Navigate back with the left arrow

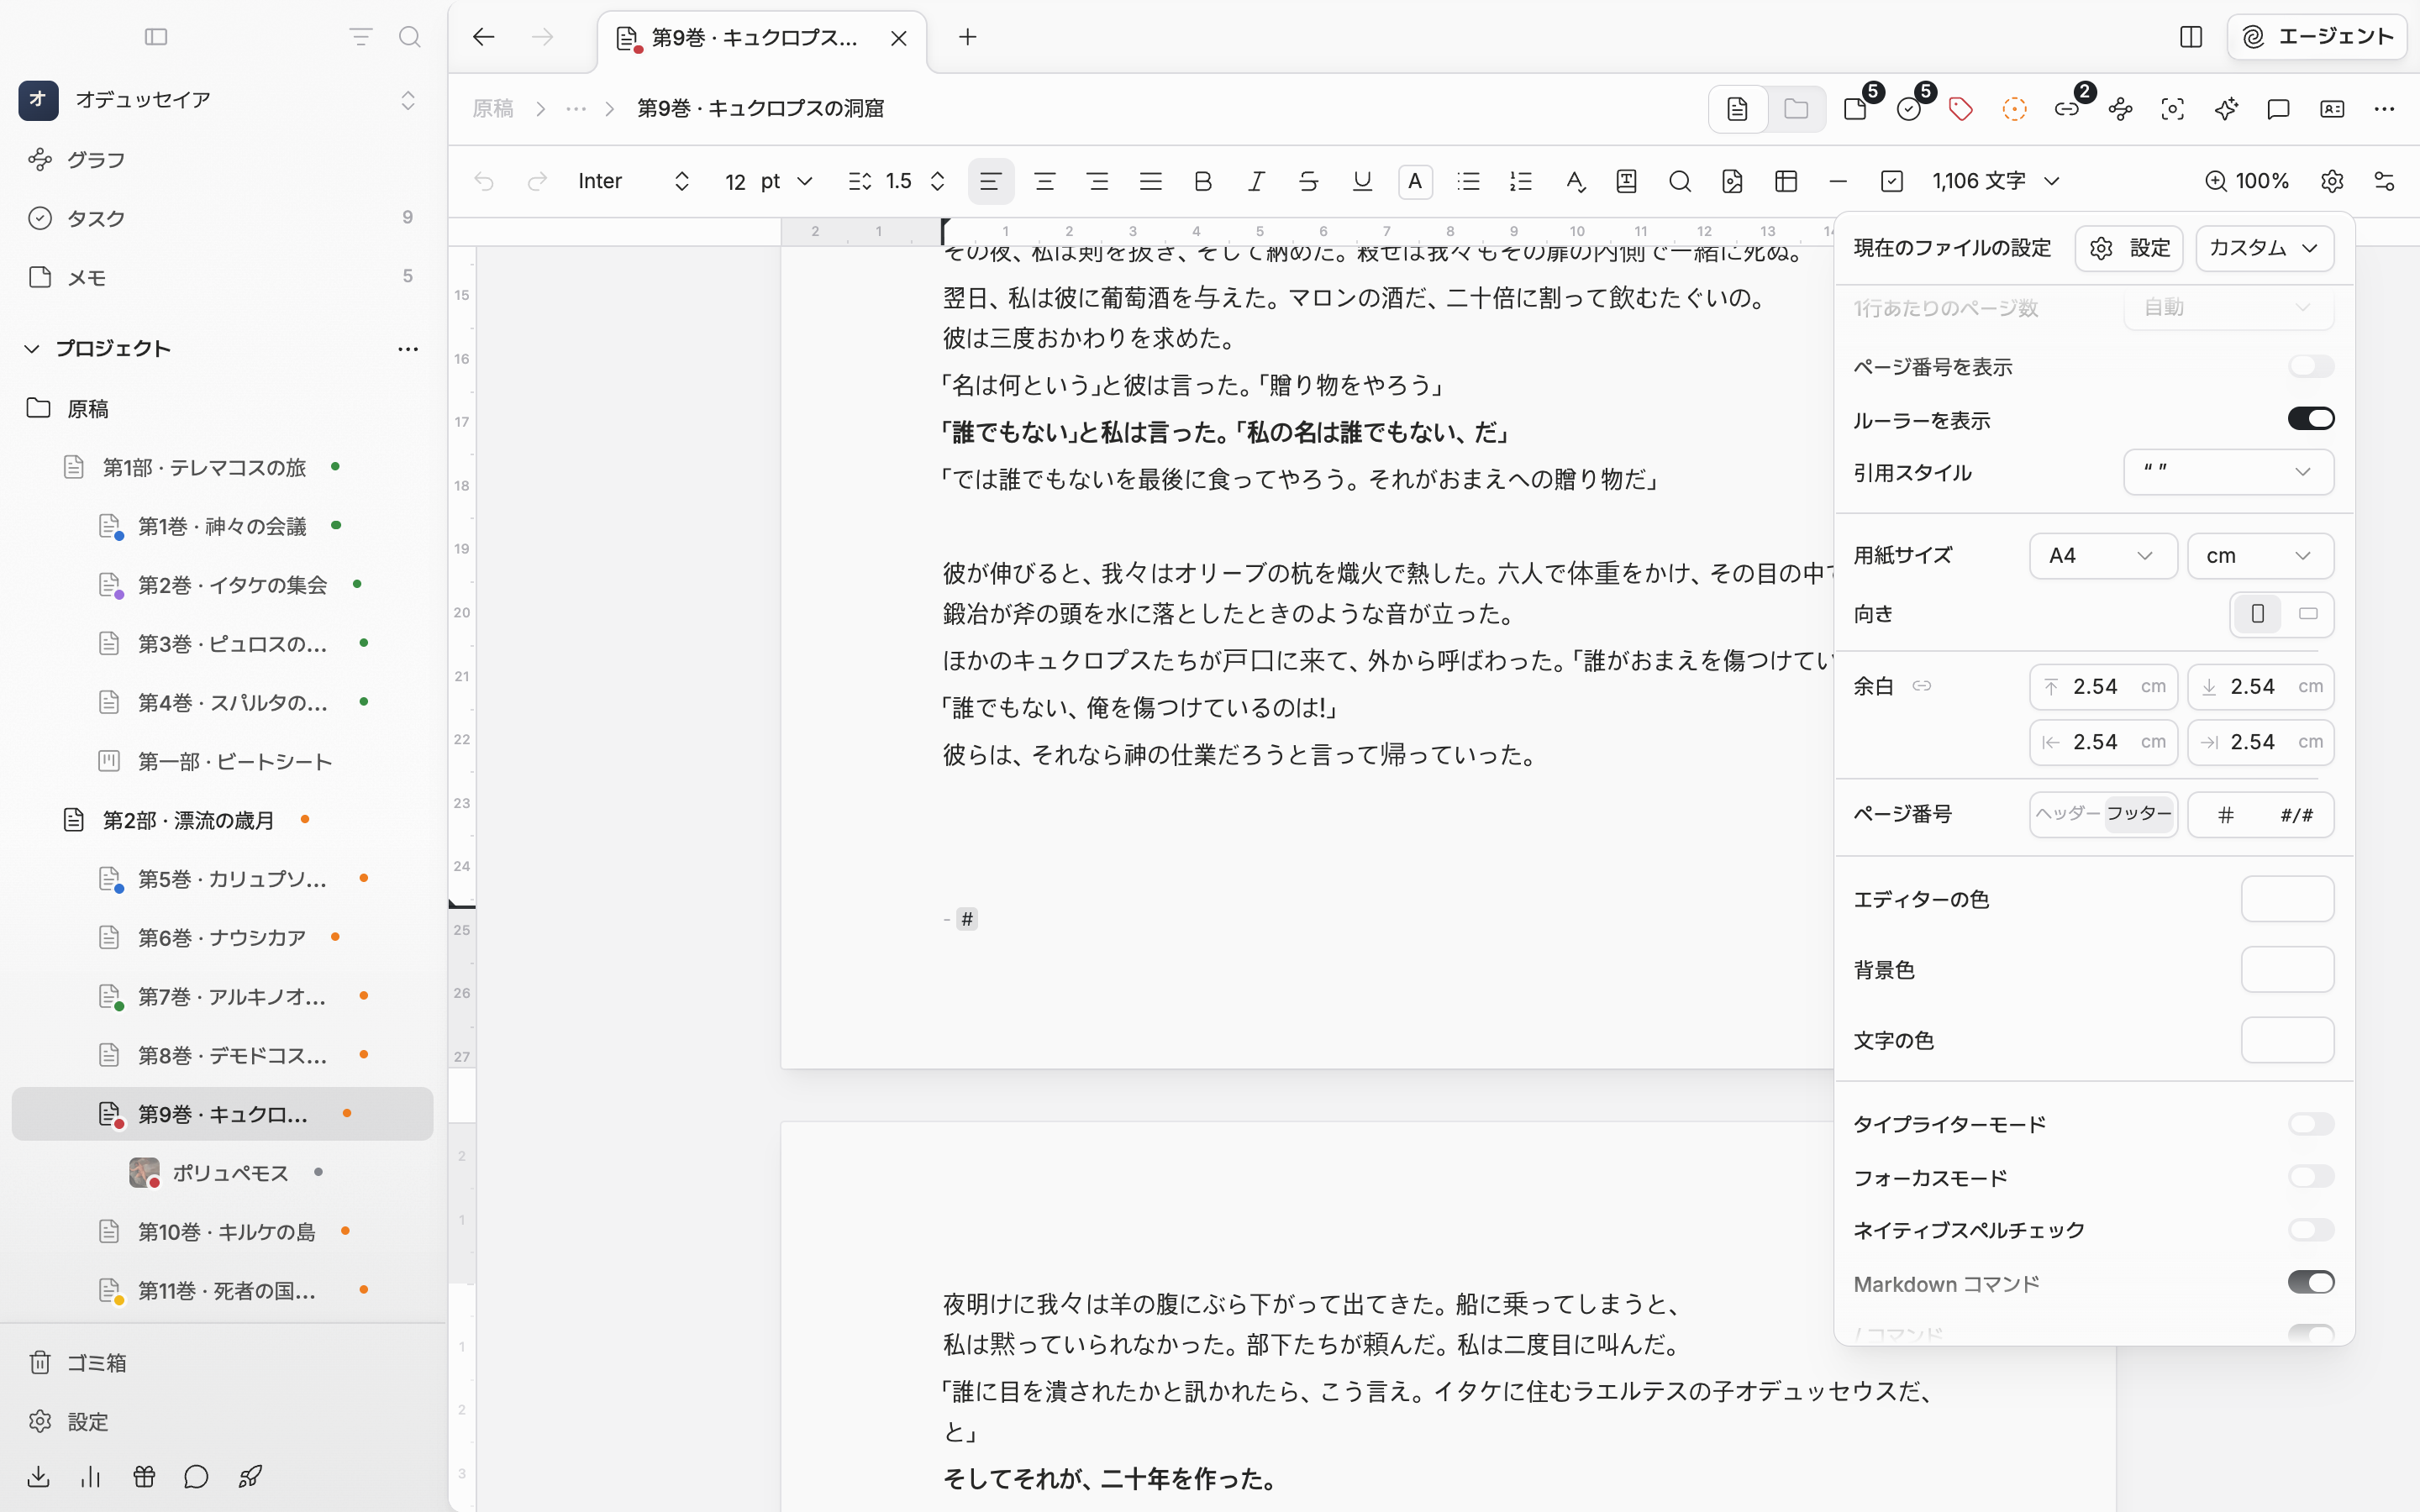point(484,37)
